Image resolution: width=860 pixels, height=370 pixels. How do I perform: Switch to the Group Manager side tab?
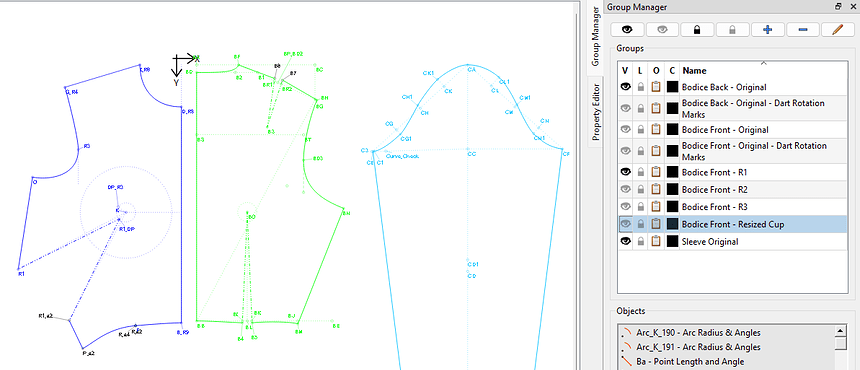tap(595, 37)
